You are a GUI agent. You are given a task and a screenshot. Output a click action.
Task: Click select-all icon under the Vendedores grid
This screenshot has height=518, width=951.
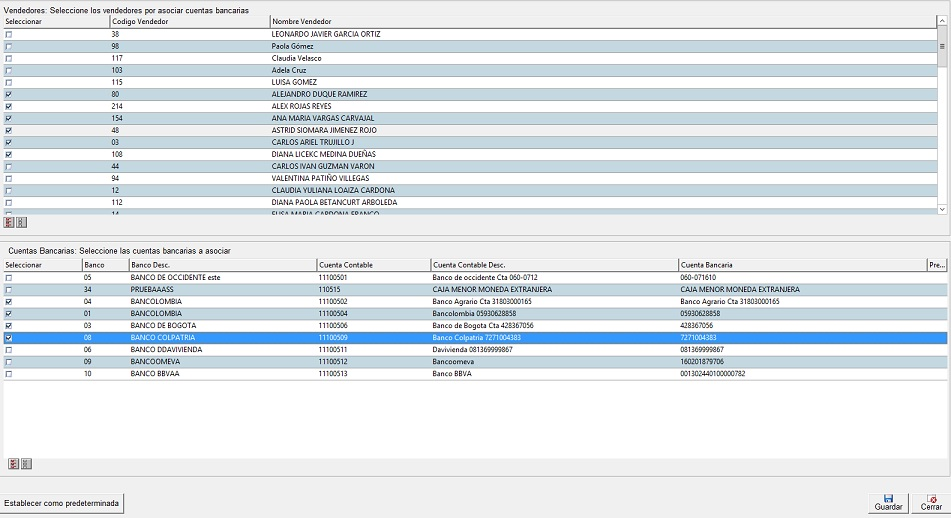(10, 223)
